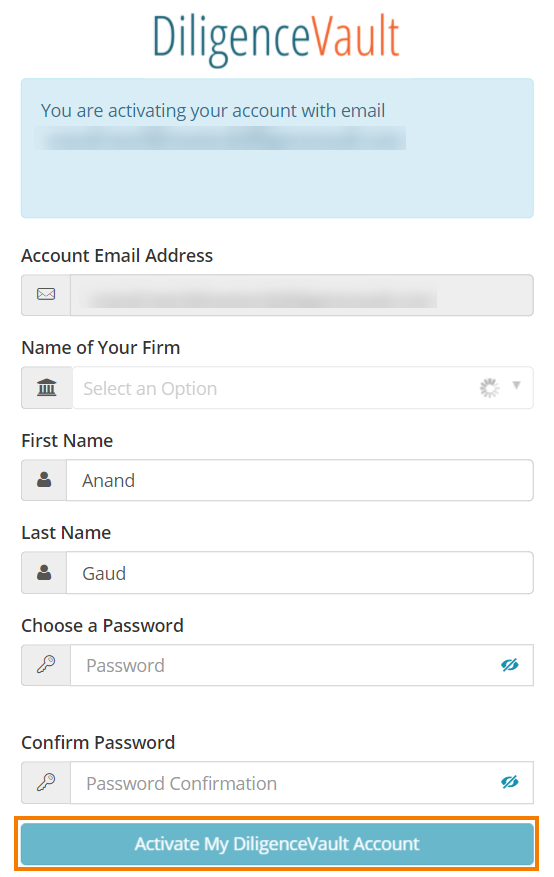Click the account activation info banner

click(277, 148)
